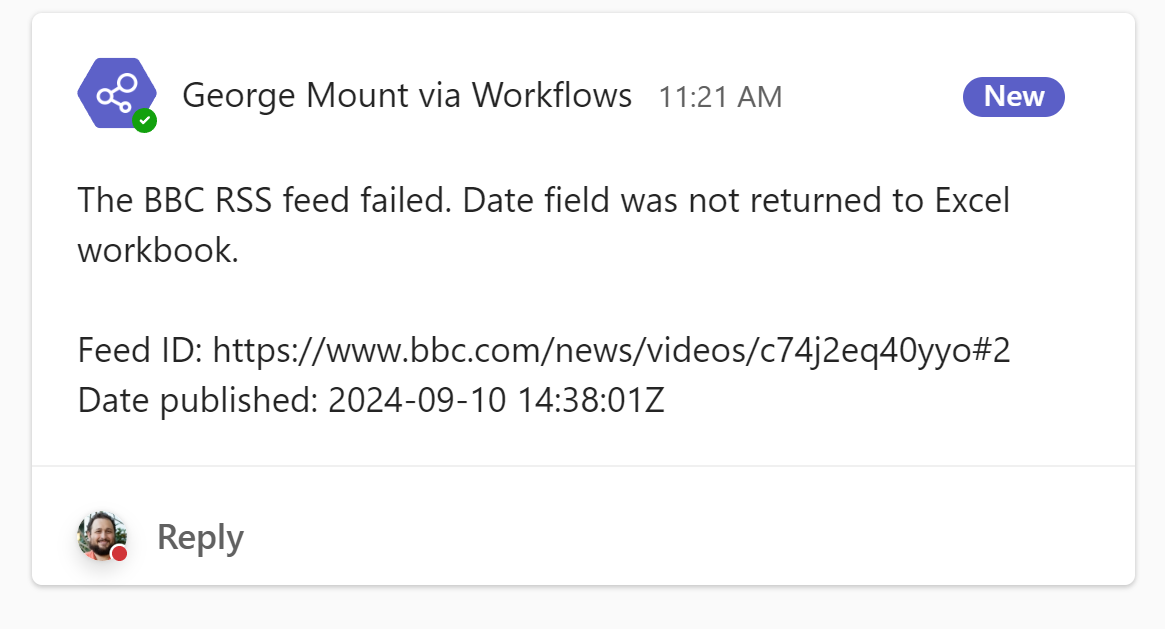Click the "George Mount" sender name
Image resolution: width=1165 pixels, height=629 pixels.
(296, 96)
